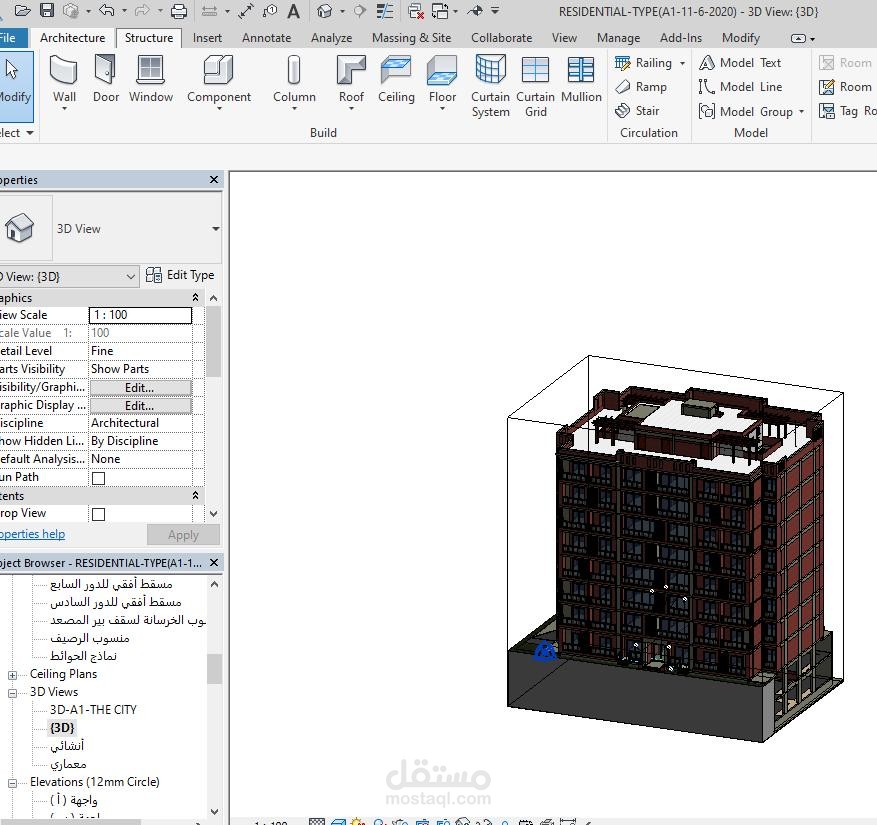Select the Window tool
Image resolution: width=877 pixels, height=825 pixels.
coord(150,79)
